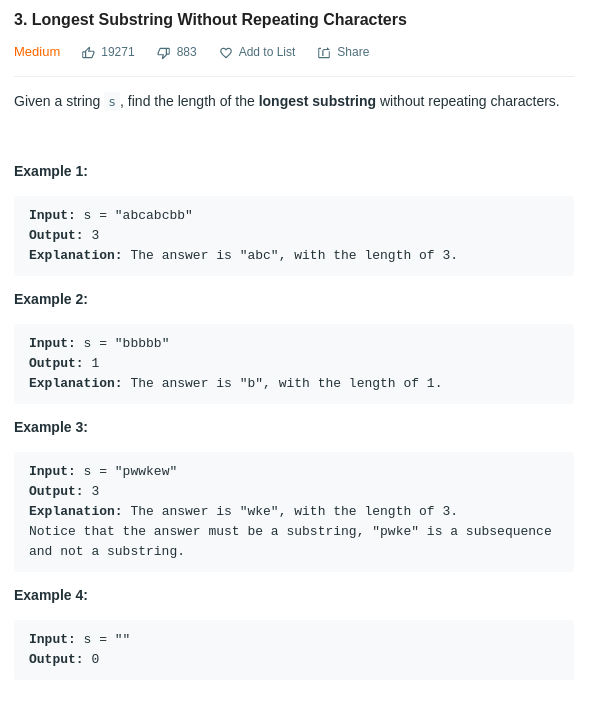This screenshot has height=703, width=593.
Task: Click the "abcabcbb" input in Example 1
Action: click(154, 215)
